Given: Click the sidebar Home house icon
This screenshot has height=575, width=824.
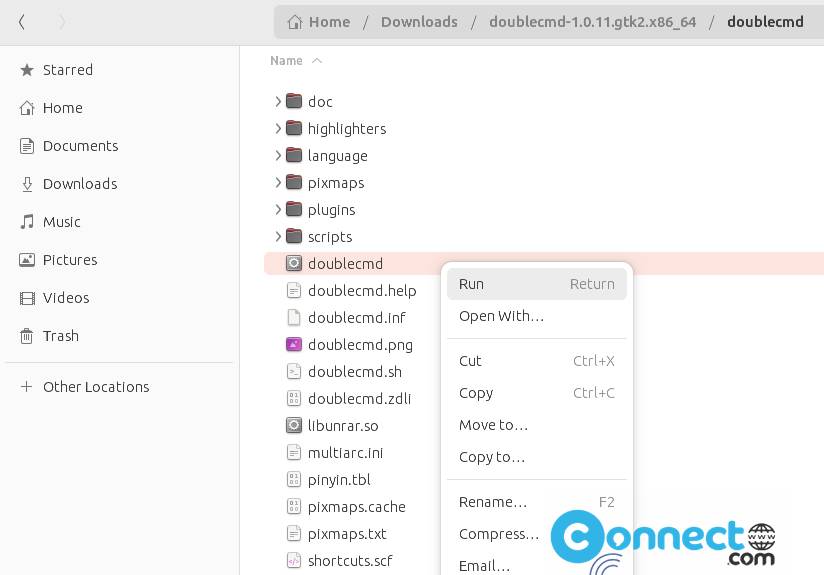Looking at the screenshot, I should tap(27, 108).
